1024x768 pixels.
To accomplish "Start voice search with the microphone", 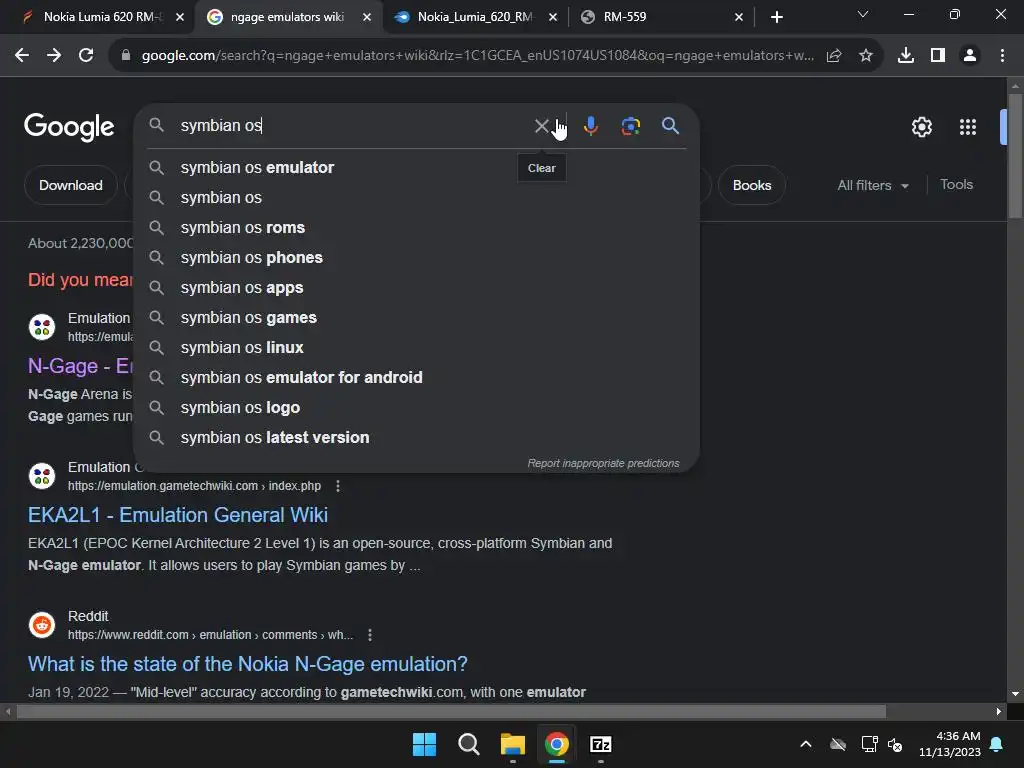I will pos(590,125).
